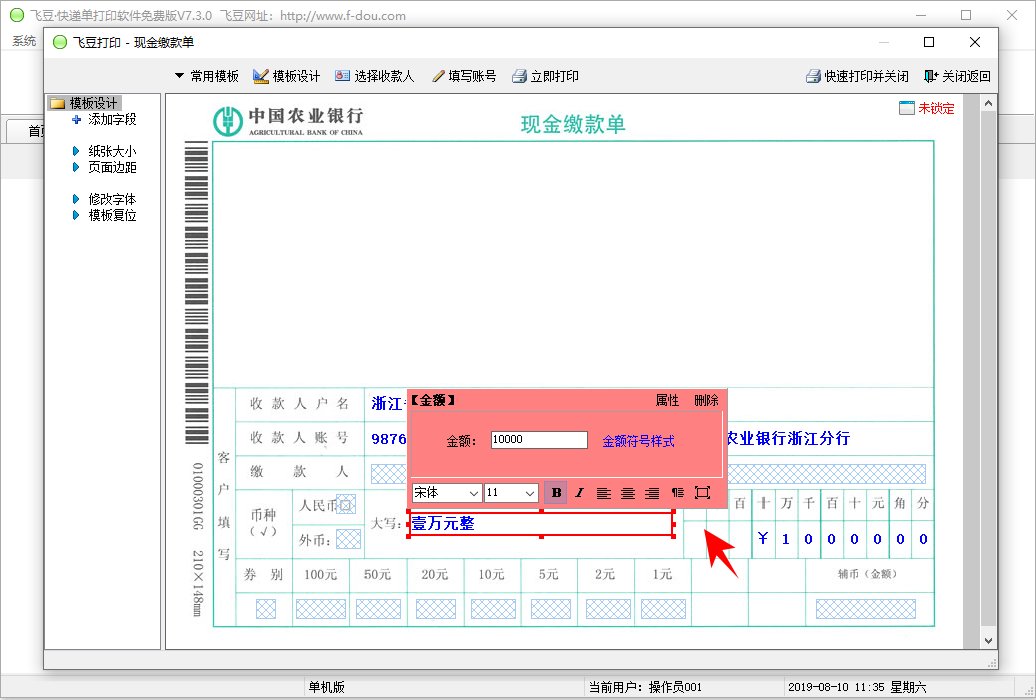Click the hatched field under 10元
The image size is (1036, 700).
point(493,609)
